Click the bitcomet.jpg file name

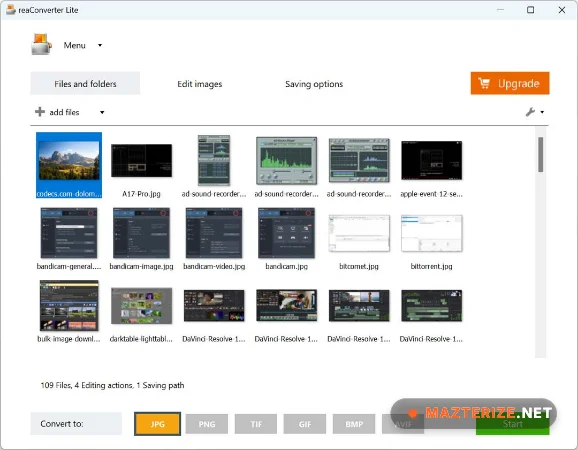359,266
